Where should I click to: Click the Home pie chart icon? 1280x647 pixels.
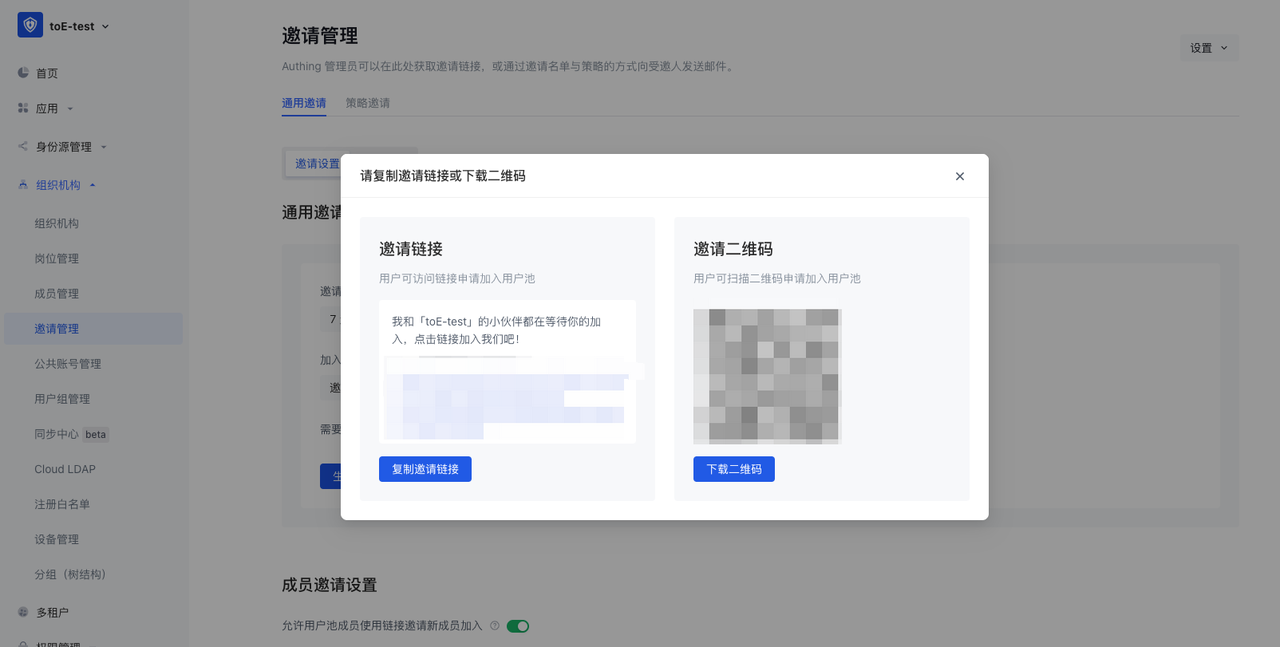click(23, 73)
